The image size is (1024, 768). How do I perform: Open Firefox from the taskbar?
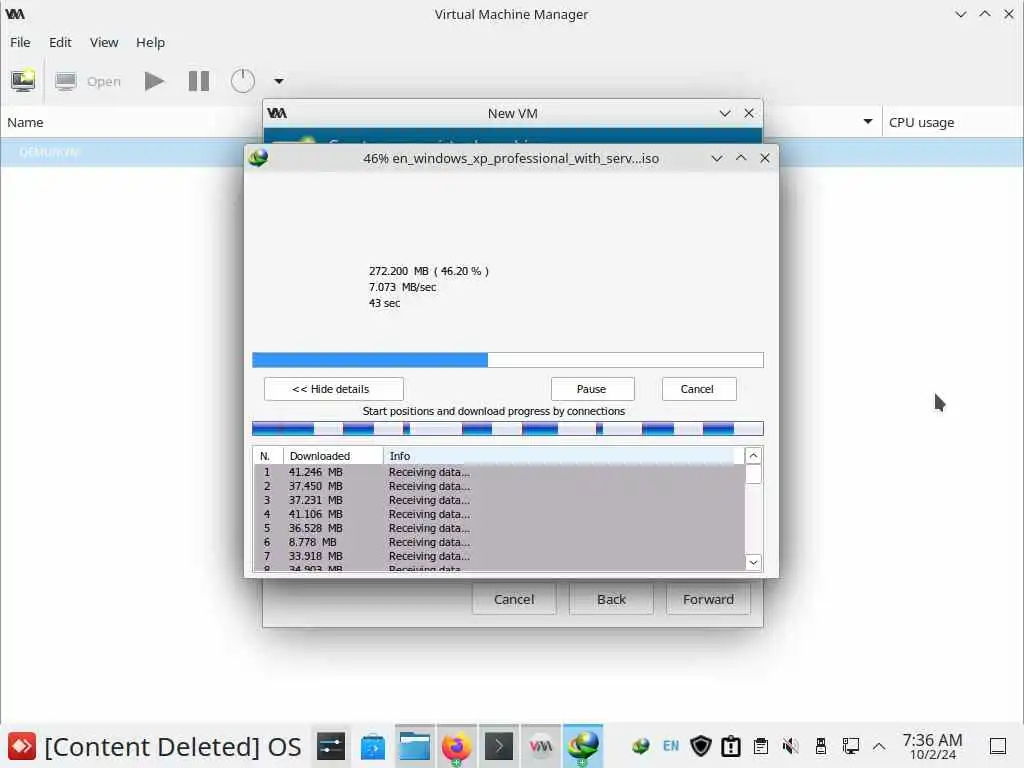(456, 746)
